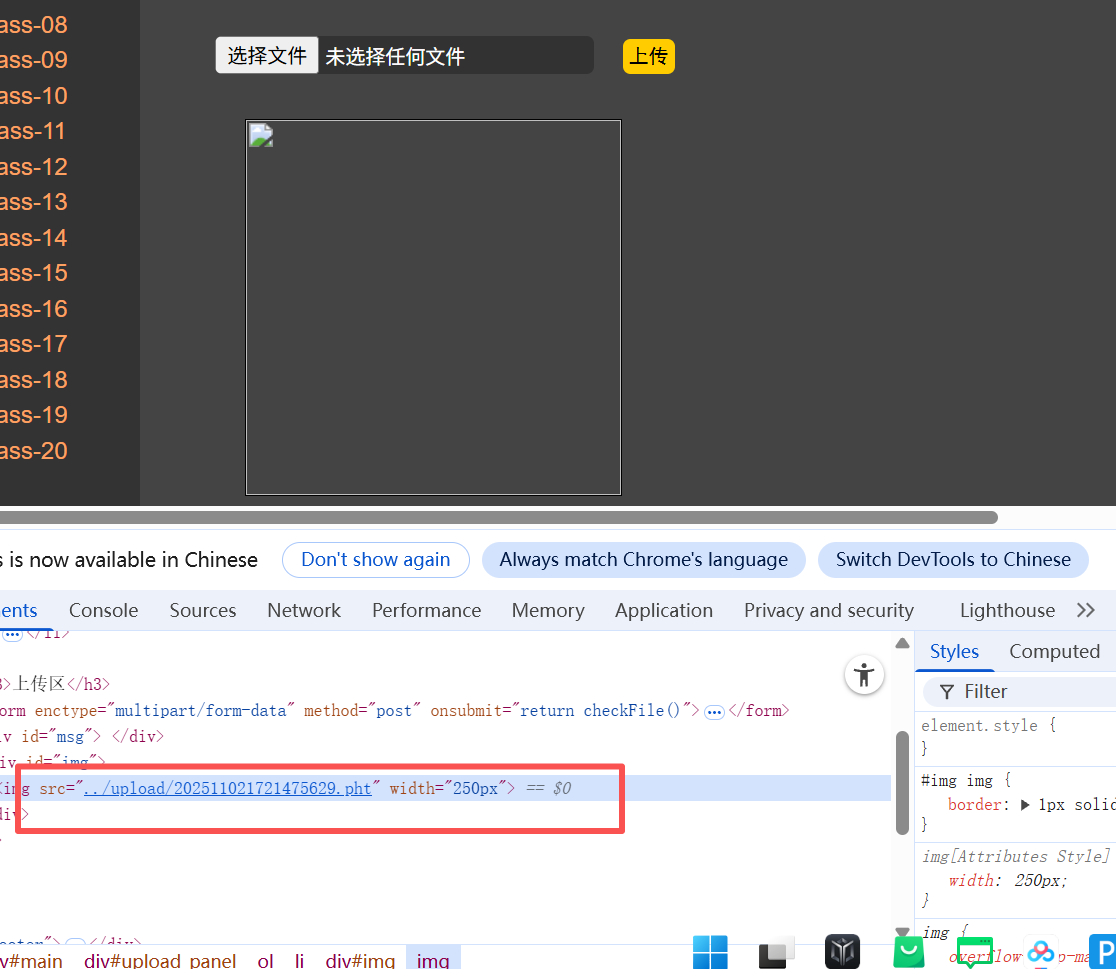1116x969 pixels.
Task: Open the Privacy and security tab
Action: click(828, 610)
